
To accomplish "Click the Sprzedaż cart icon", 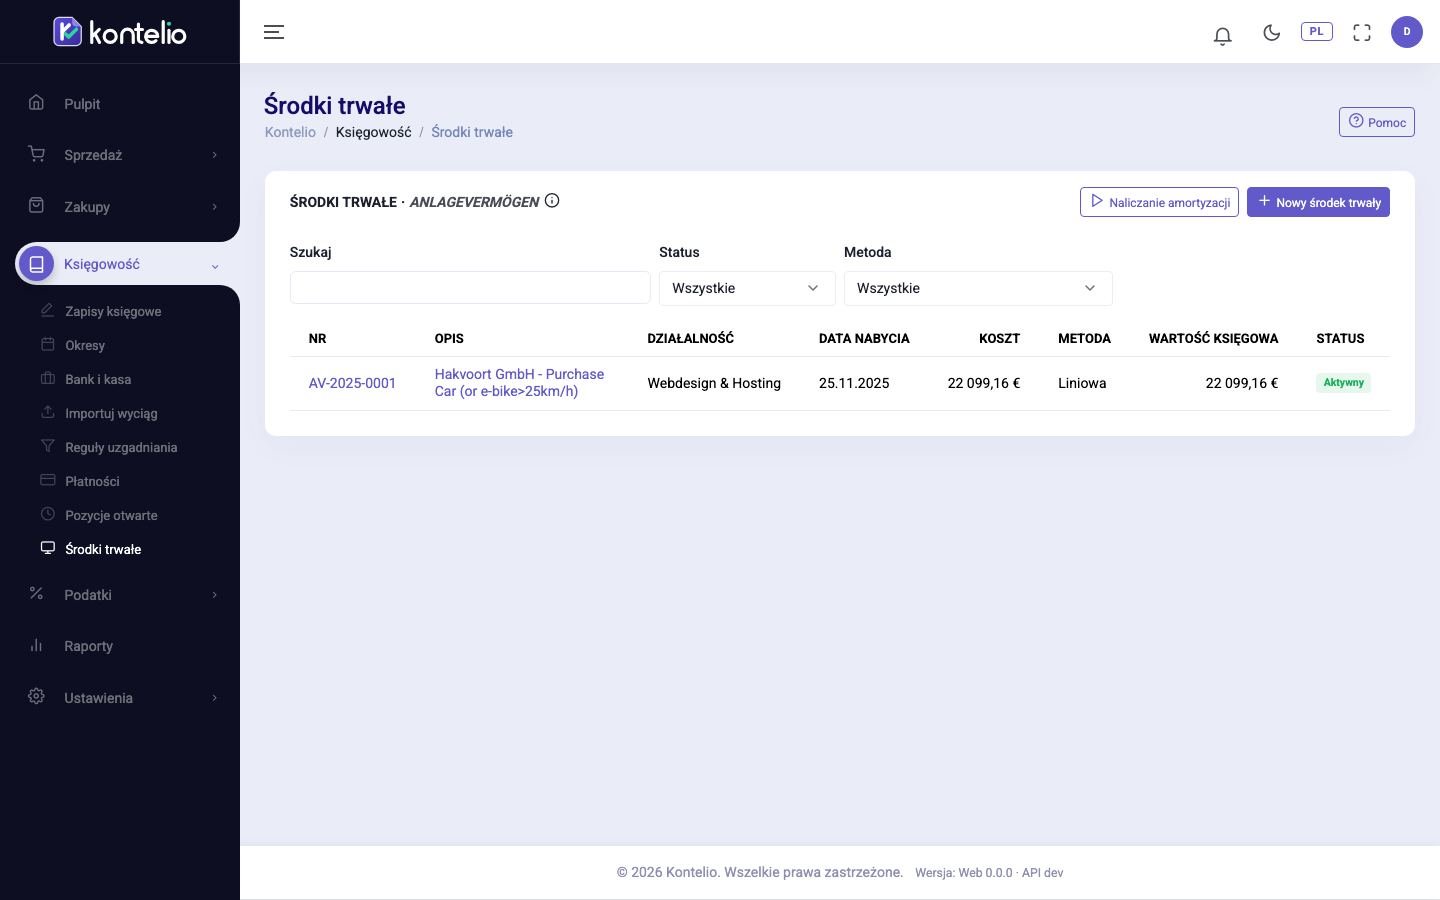I will coord(36,154).
